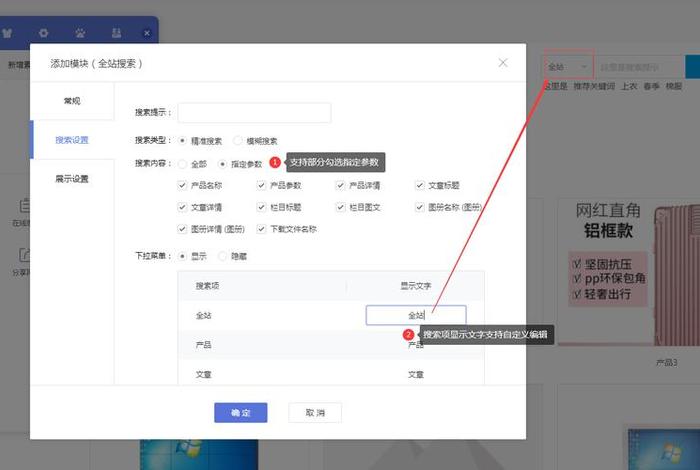
Task: Click the 文章 search item cell
Action: pyautogui.click(x=204, y=374)
